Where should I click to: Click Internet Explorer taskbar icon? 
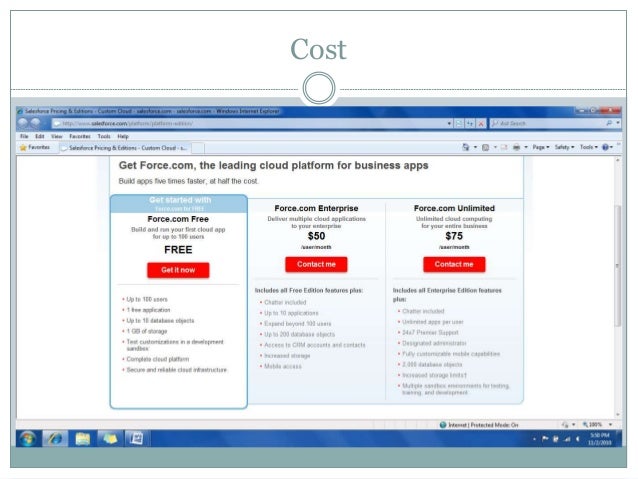point(55,439)
